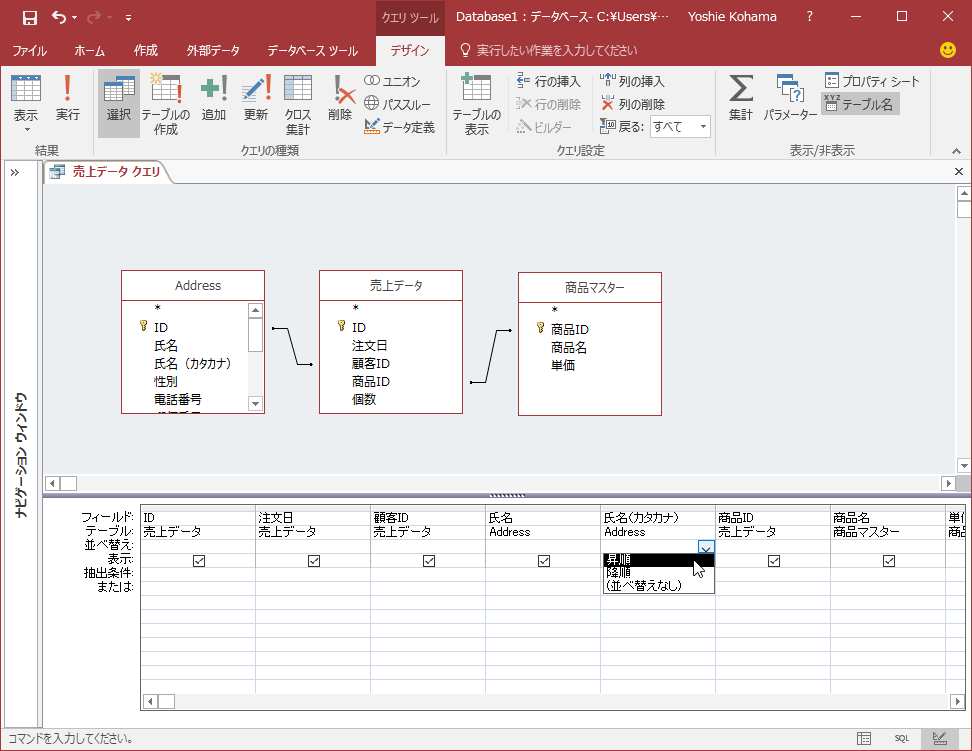Open the 表示 view button
The image size is (972, 751).
26,104
